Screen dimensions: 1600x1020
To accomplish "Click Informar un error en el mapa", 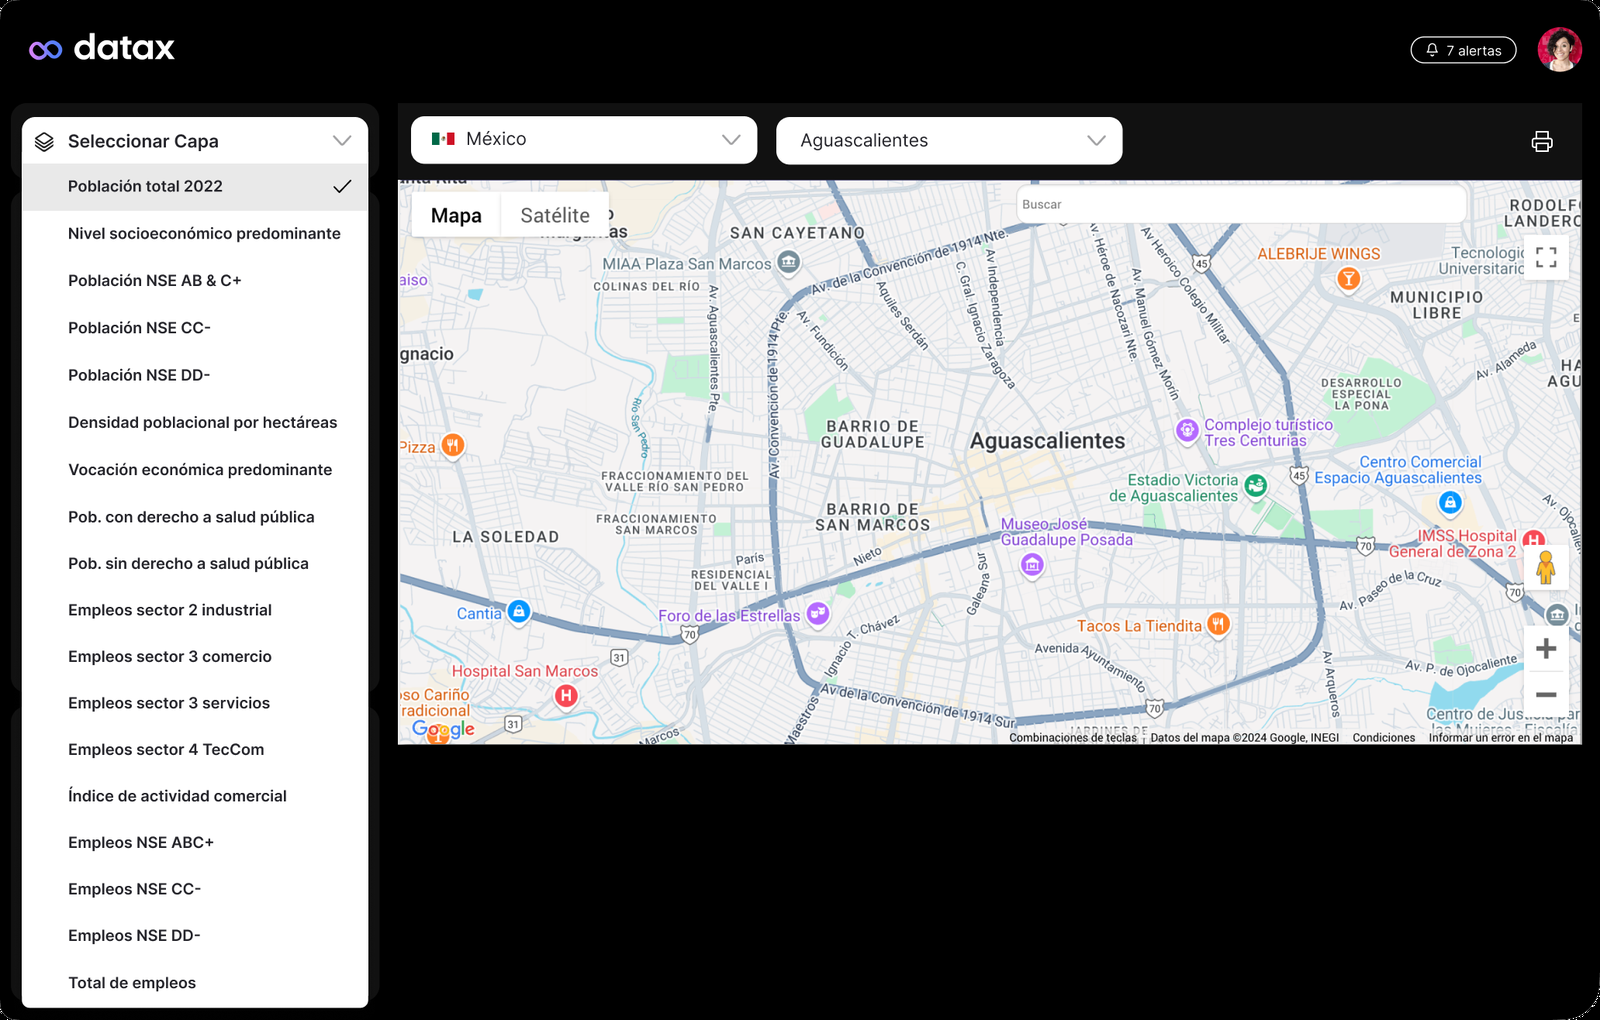I will (x=1500, y=738).
